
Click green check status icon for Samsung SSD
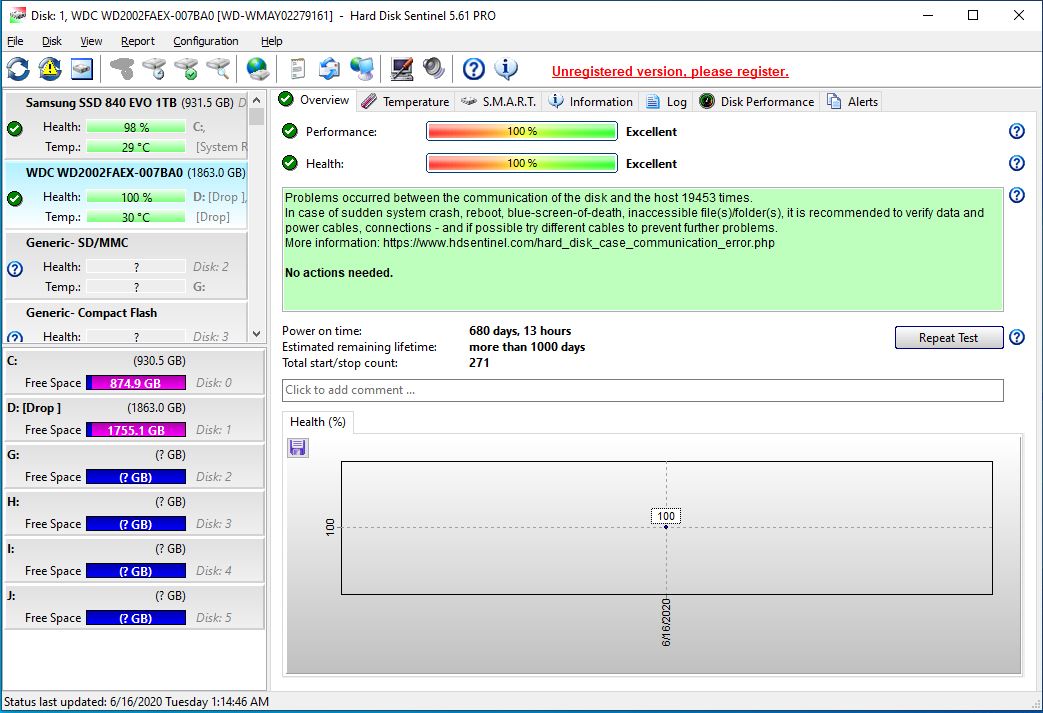[15, 128]
